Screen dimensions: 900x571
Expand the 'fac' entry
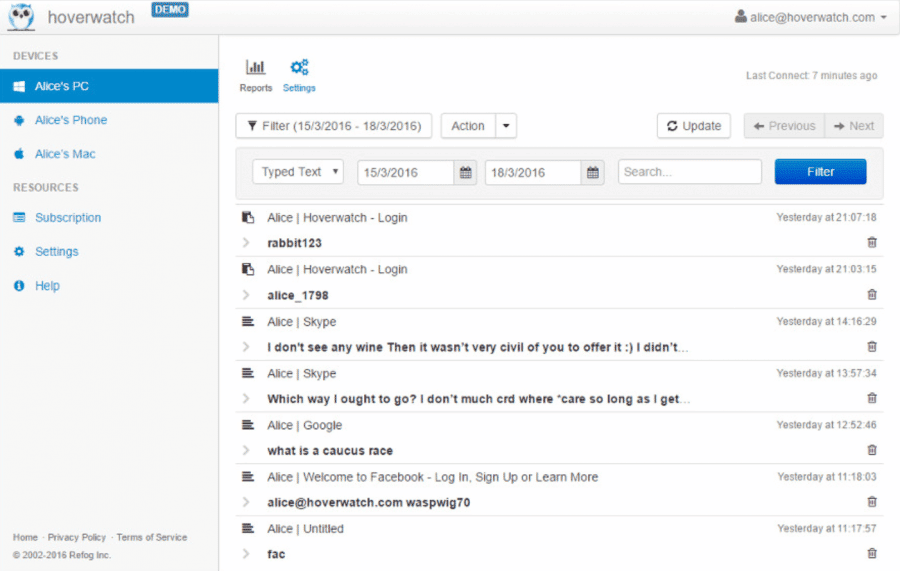click(x=246, y=553)
